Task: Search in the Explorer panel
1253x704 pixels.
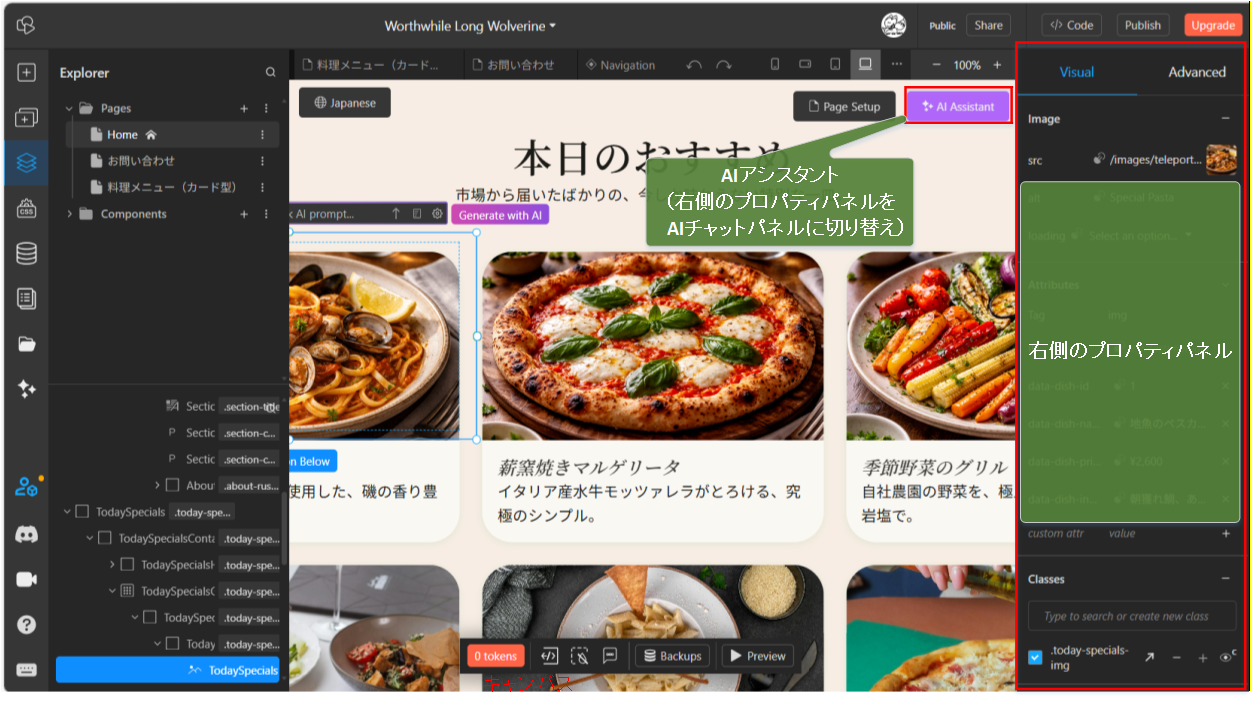Action: (x=270, y=73)
